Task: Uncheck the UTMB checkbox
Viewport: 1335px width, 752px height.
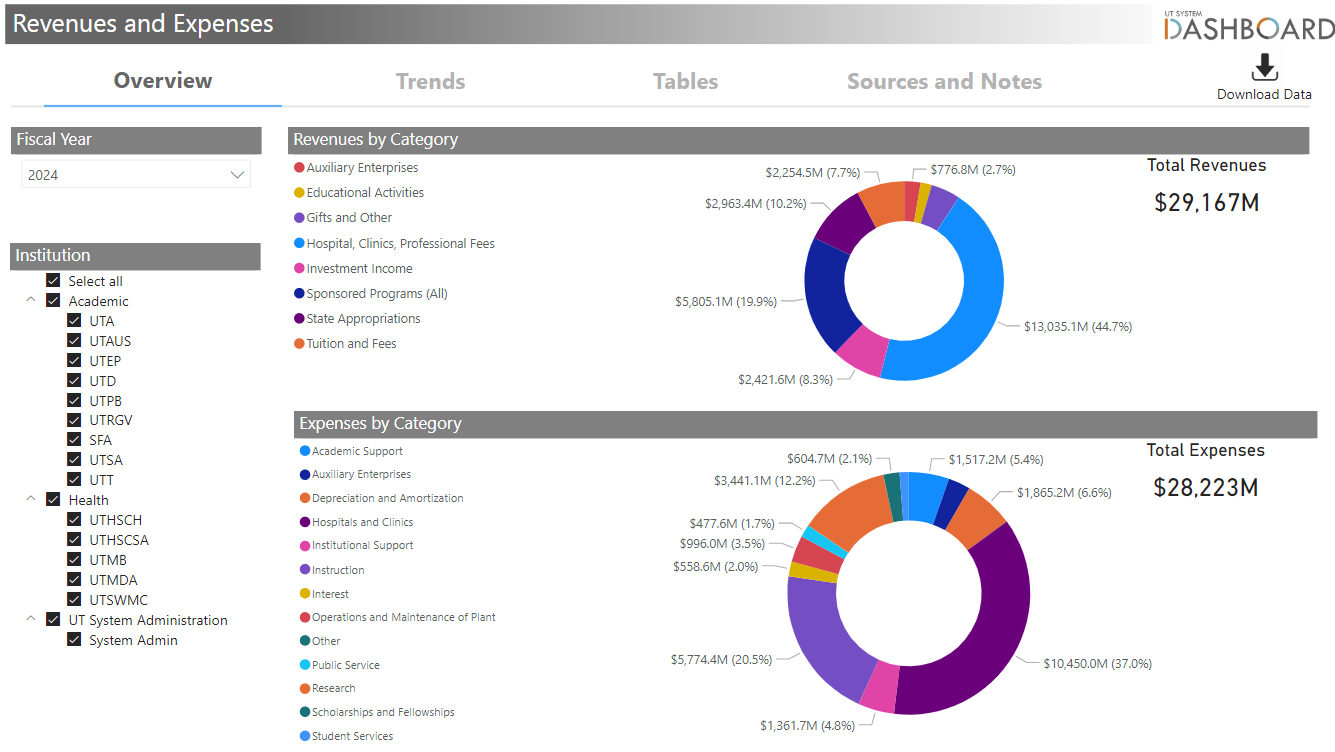Action: click(74, 559)
